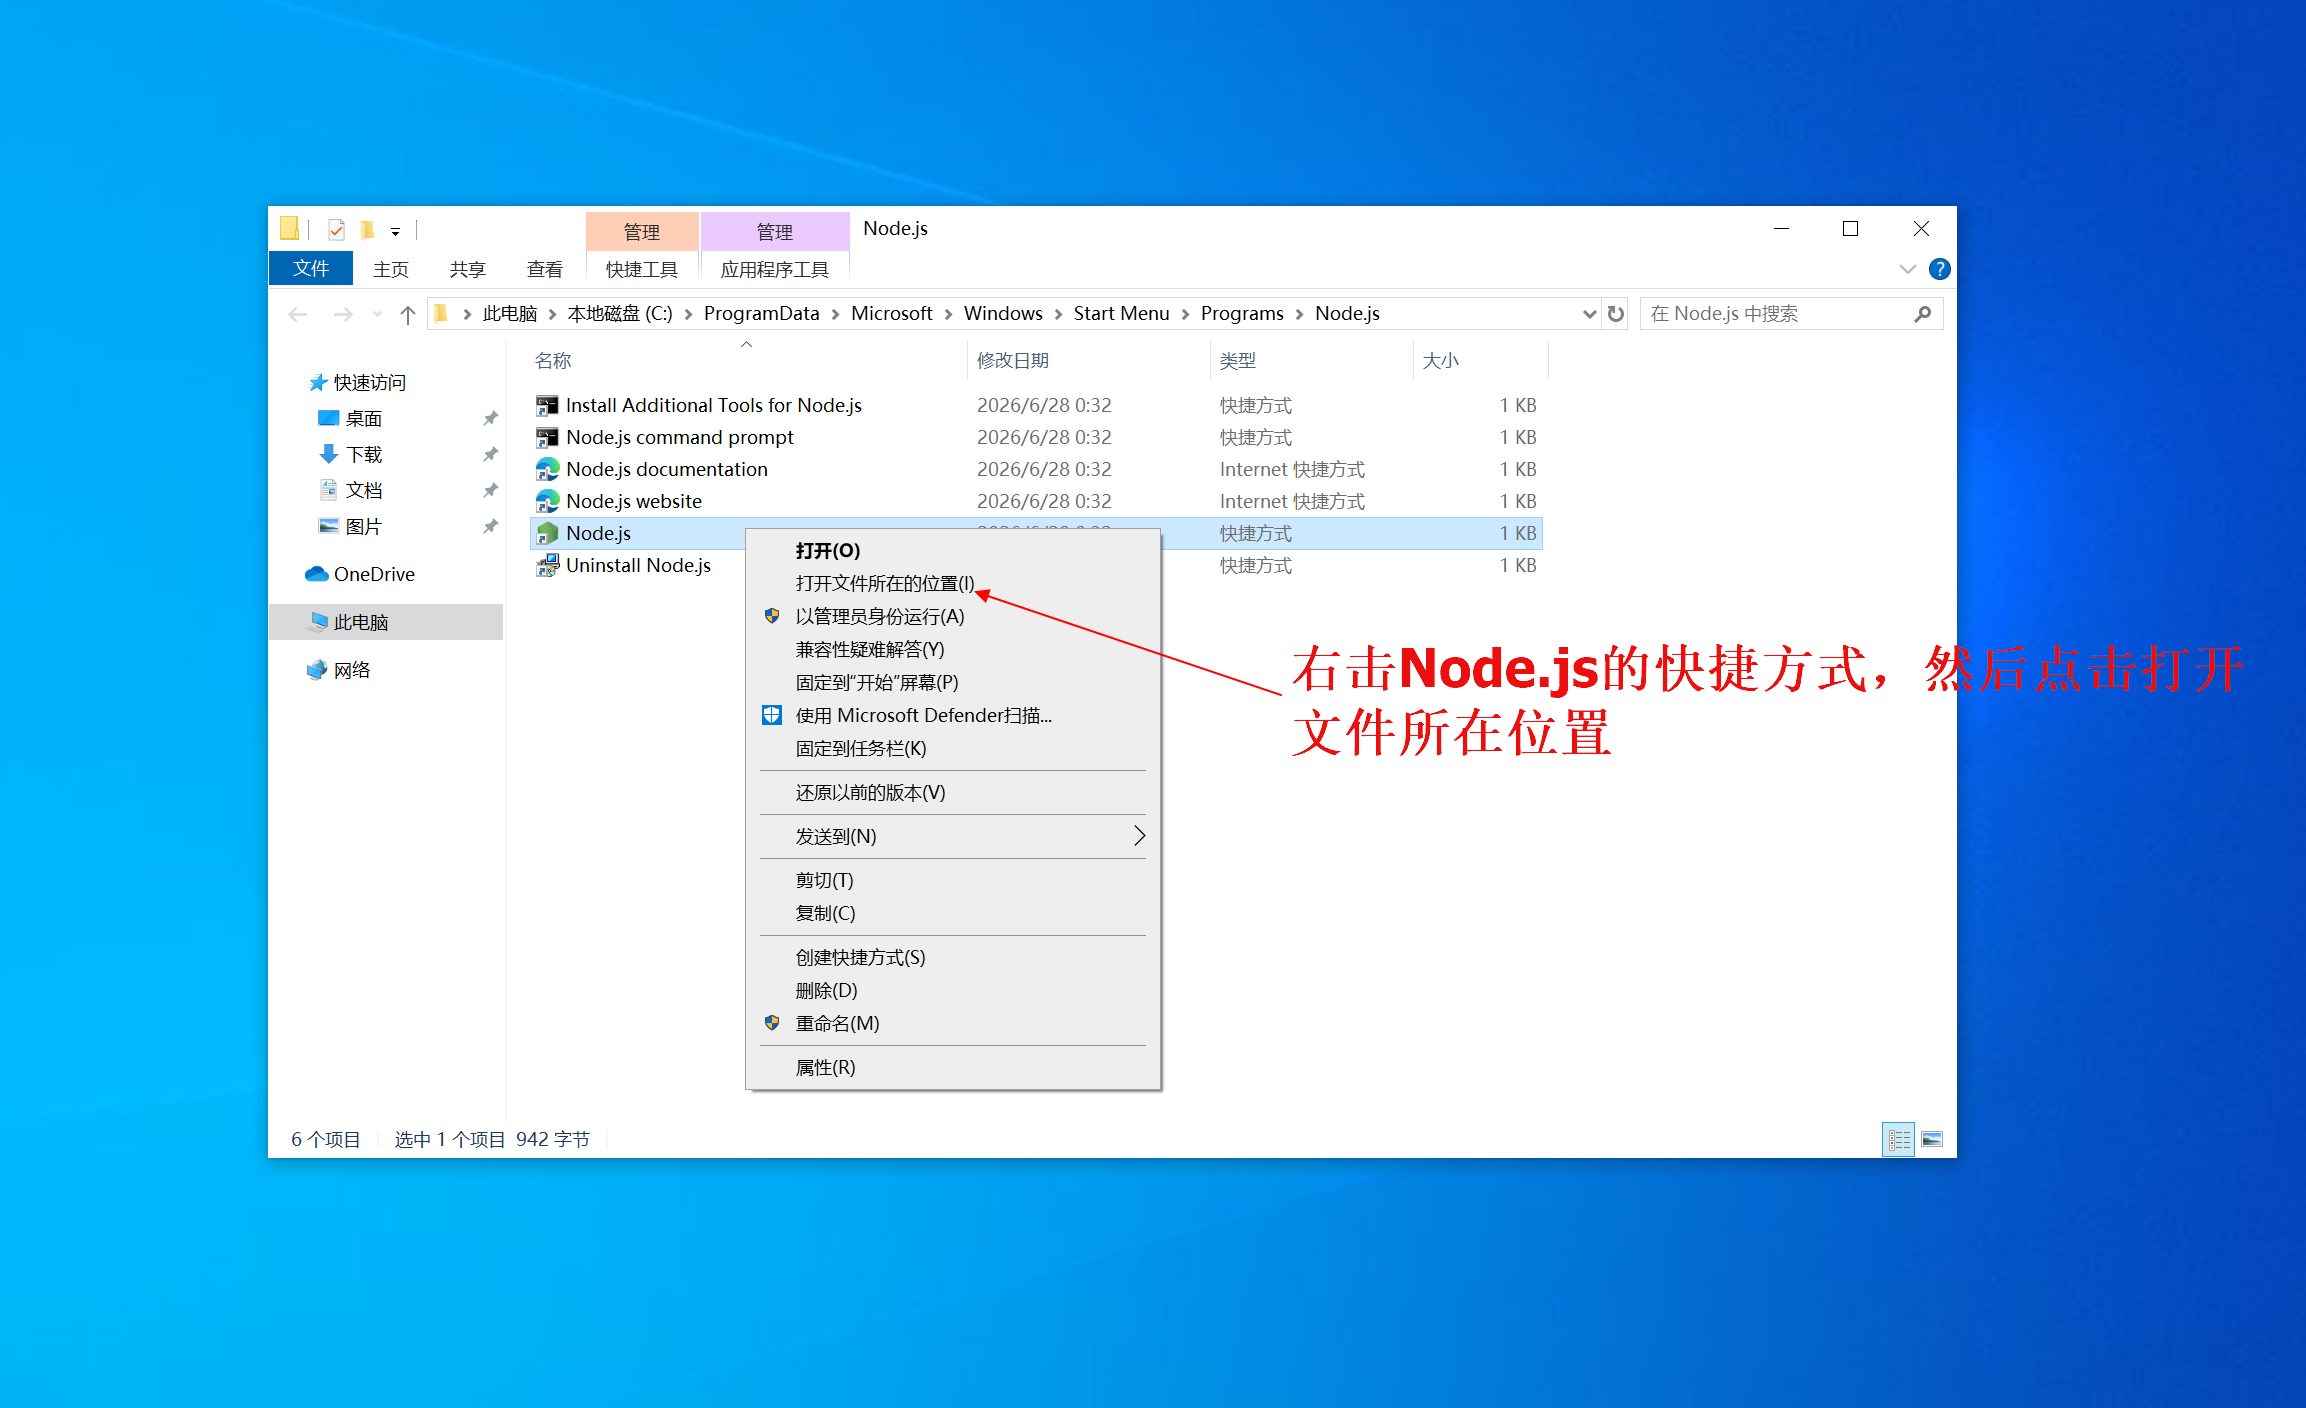Open the 应用程序工具 ribbon tab
The height and width of the screenshot is (1408, 2306).
pos(775,269)
